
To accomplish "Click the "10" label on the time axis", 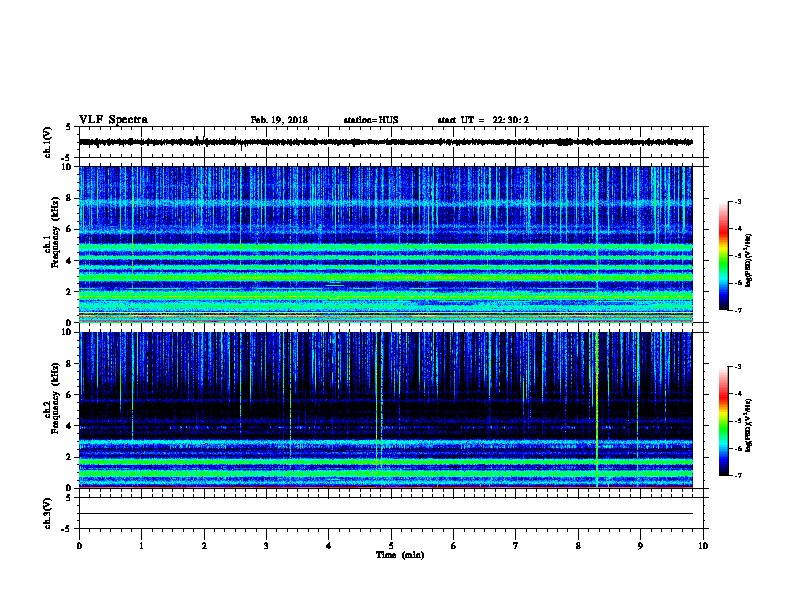I will (x=703, y=546).
